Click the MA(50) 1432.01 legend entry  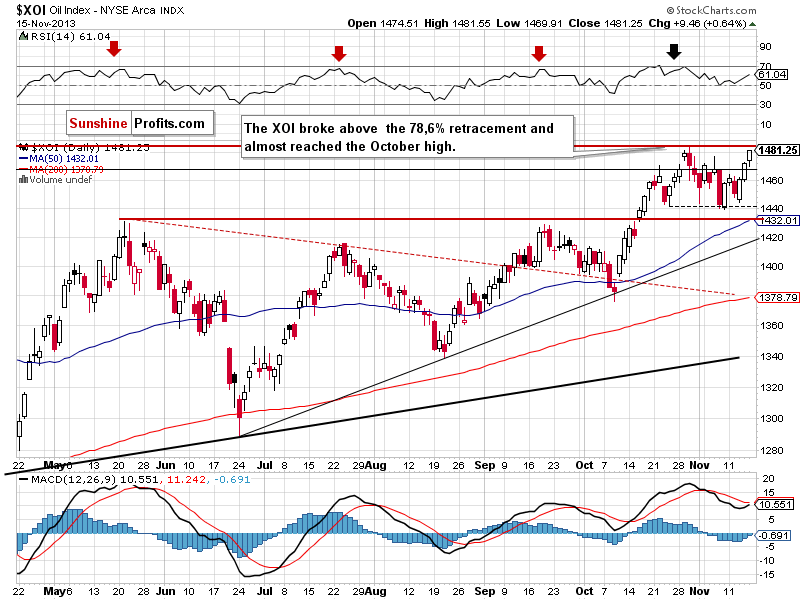(58, 159)
